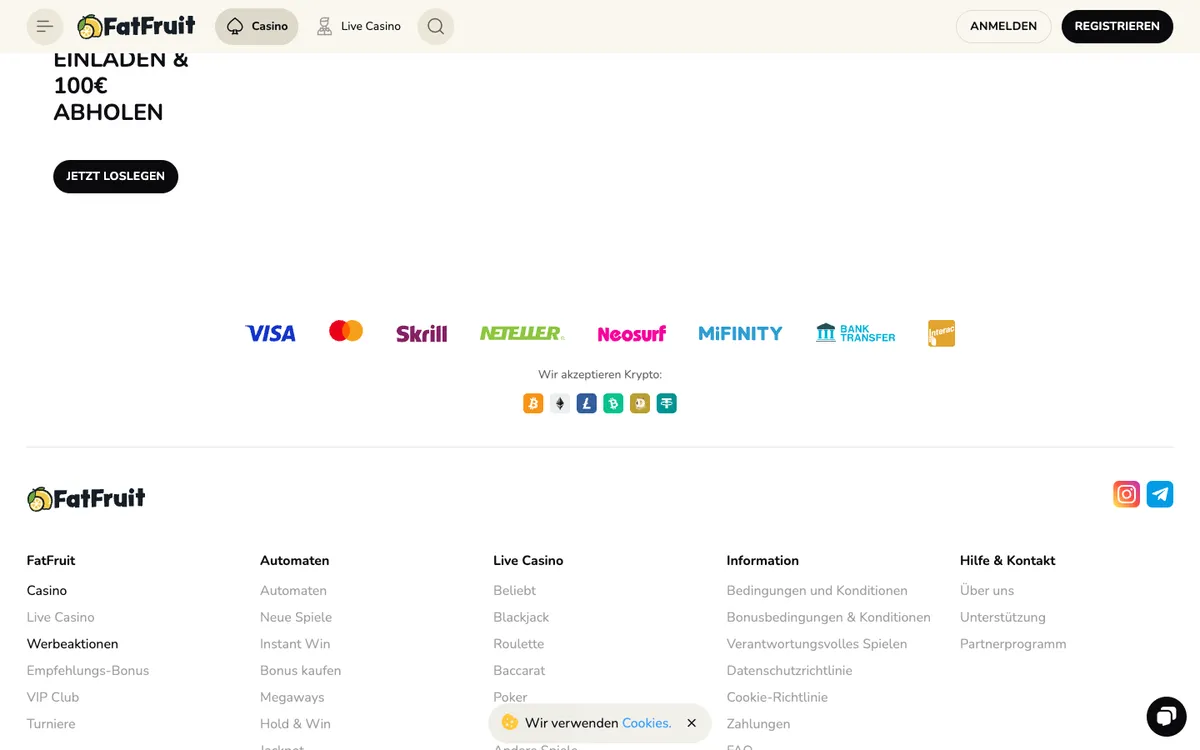Screen dimensions: 1200x750
Task: Click the Mastercard payment logo
Action: (x=346, y=331)
